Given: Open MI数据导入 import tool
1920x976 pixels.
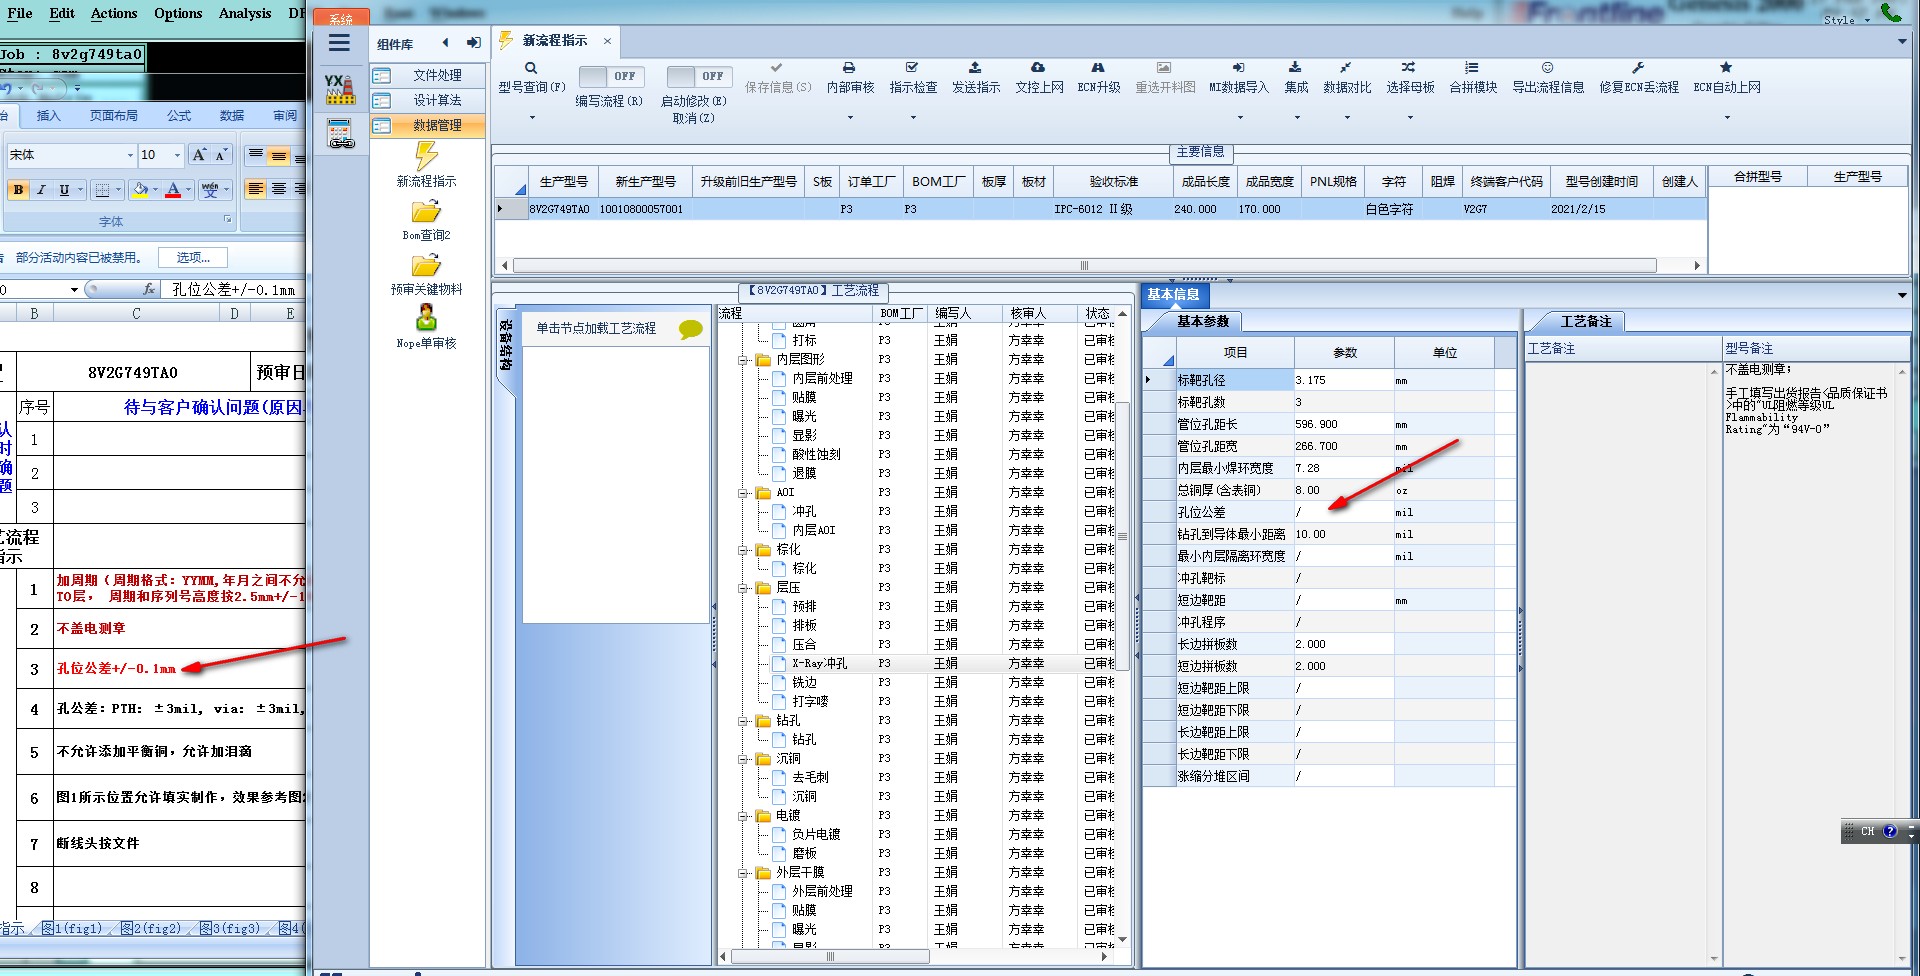Looking at the screenshot, I should 1238,68.
